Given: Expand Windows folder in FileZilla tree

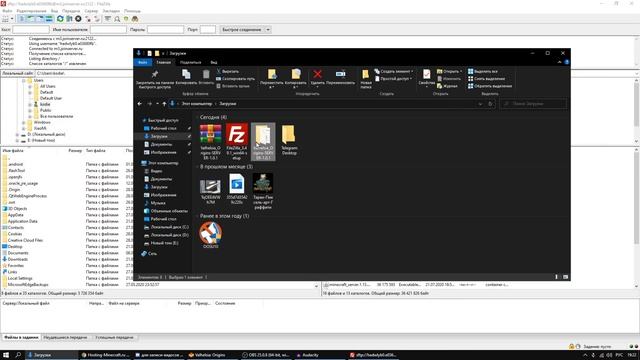Looking at the screenshot, I should point(24,122).
